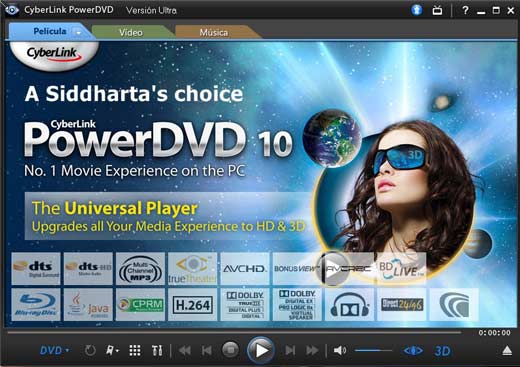Adjust the volume slider
The image size is (520, 367).
pyautogui.click(x=373, y=351)
